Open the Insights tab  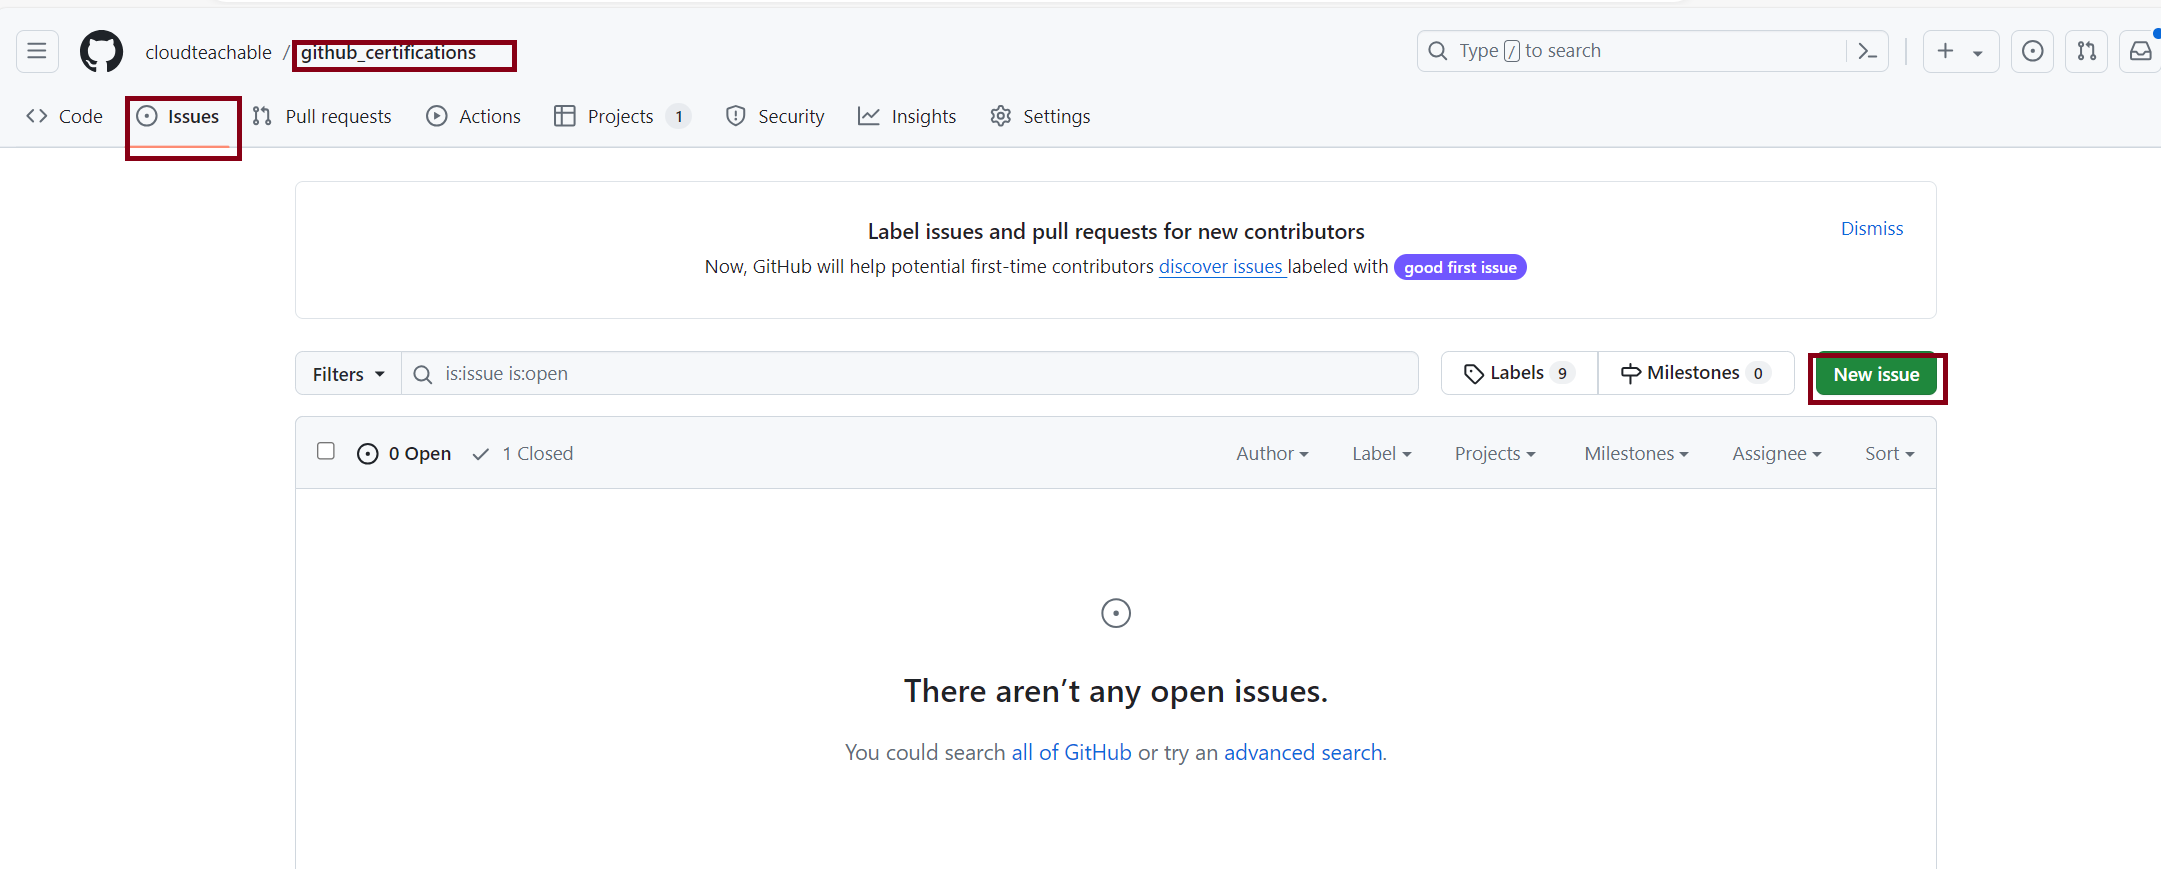click(x=907, y=117)
